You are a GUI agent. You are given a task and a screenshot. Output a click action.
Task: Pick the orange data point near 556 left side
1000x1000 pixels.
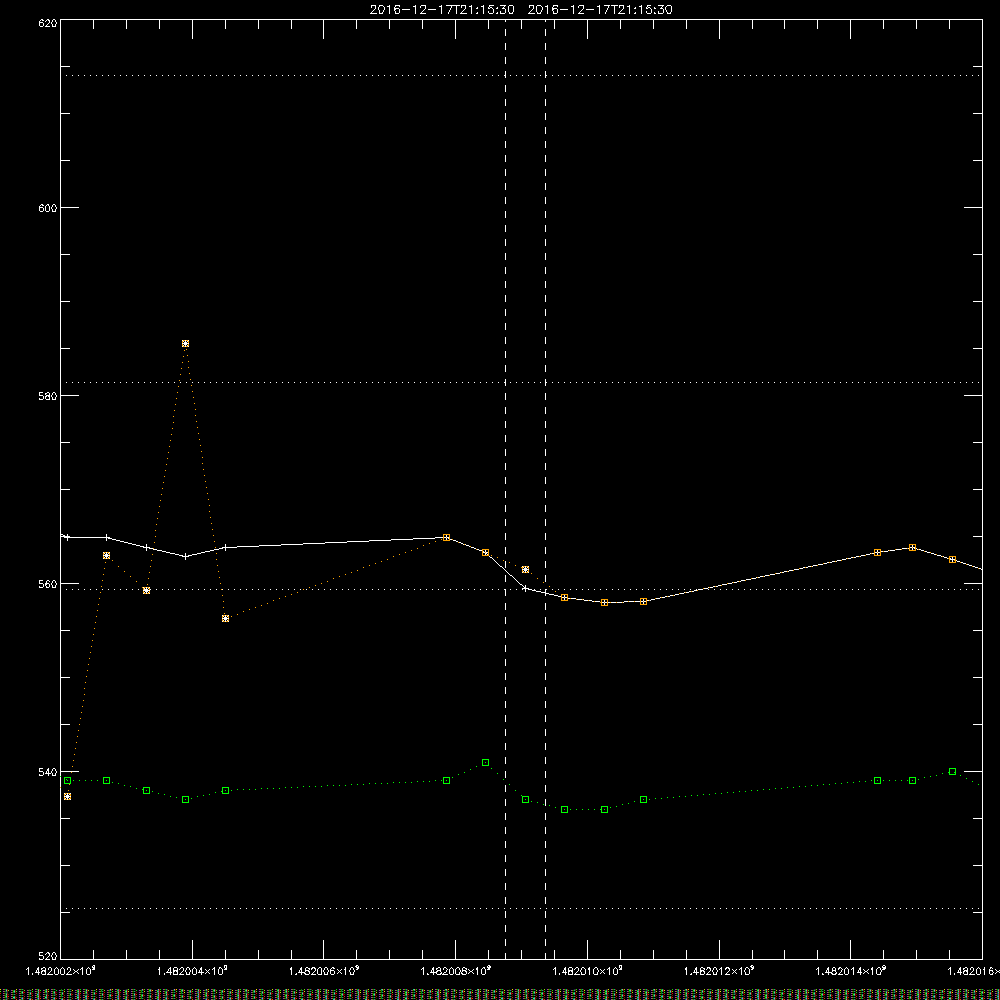[226, 619]
